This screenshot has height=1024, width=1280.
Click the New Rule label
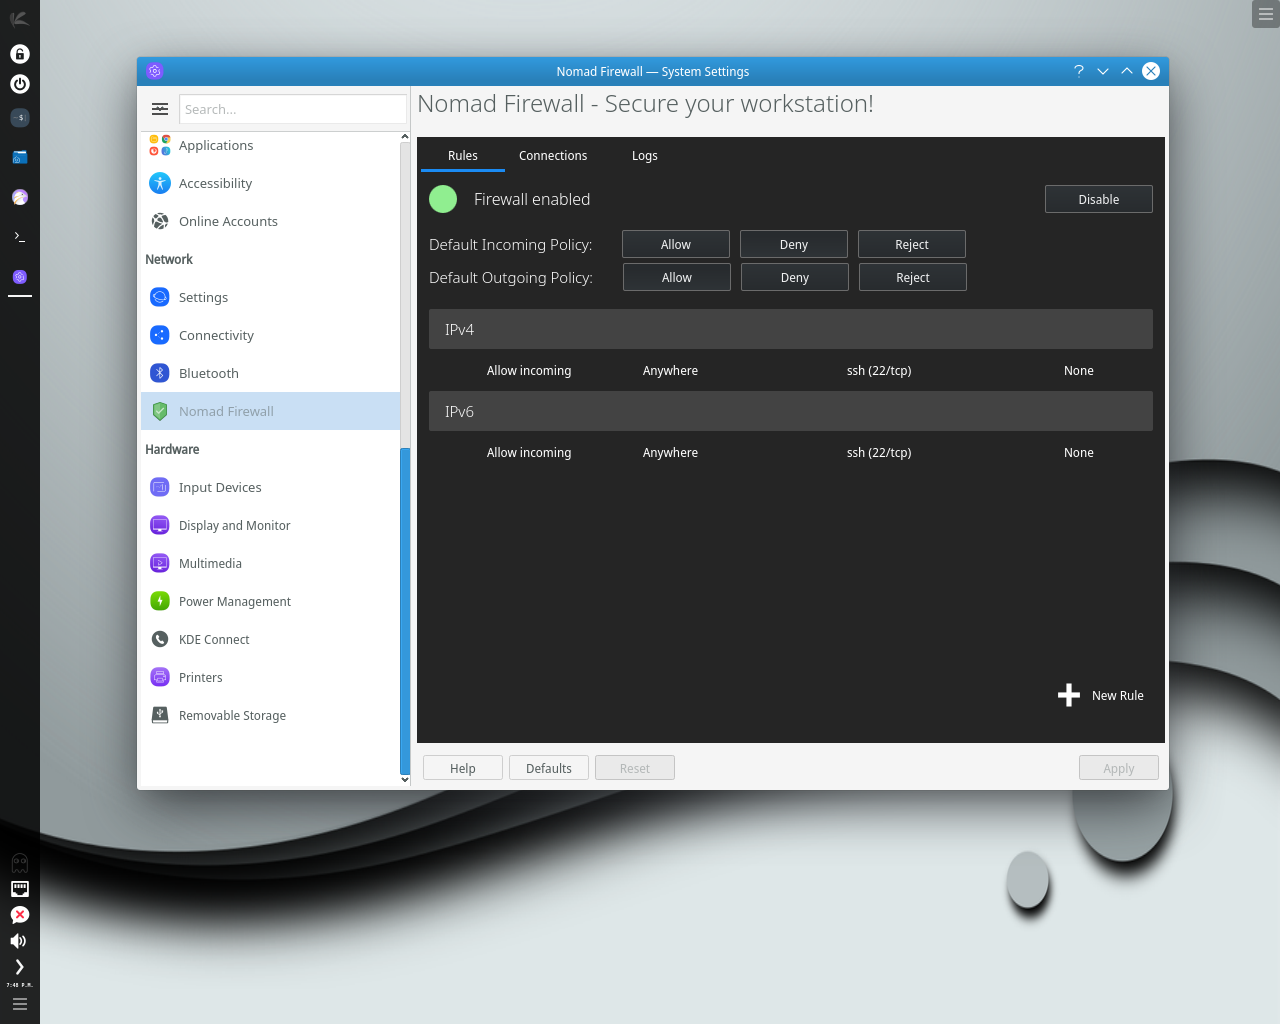[x=1118, y=696]
